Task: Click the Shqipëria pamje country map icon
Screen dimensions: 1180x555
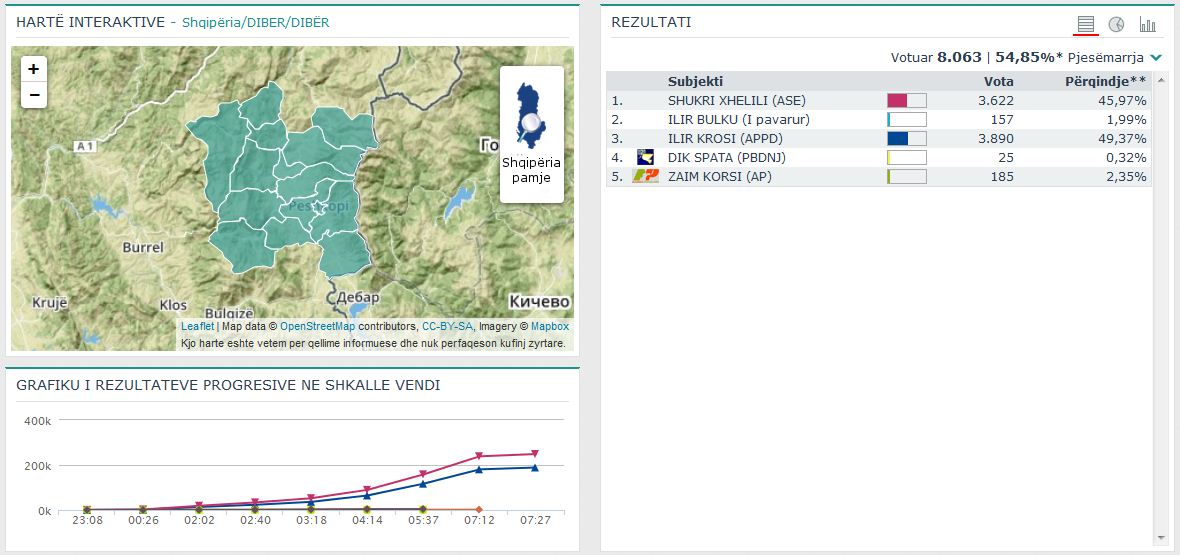Action: [x=531, y=116]
